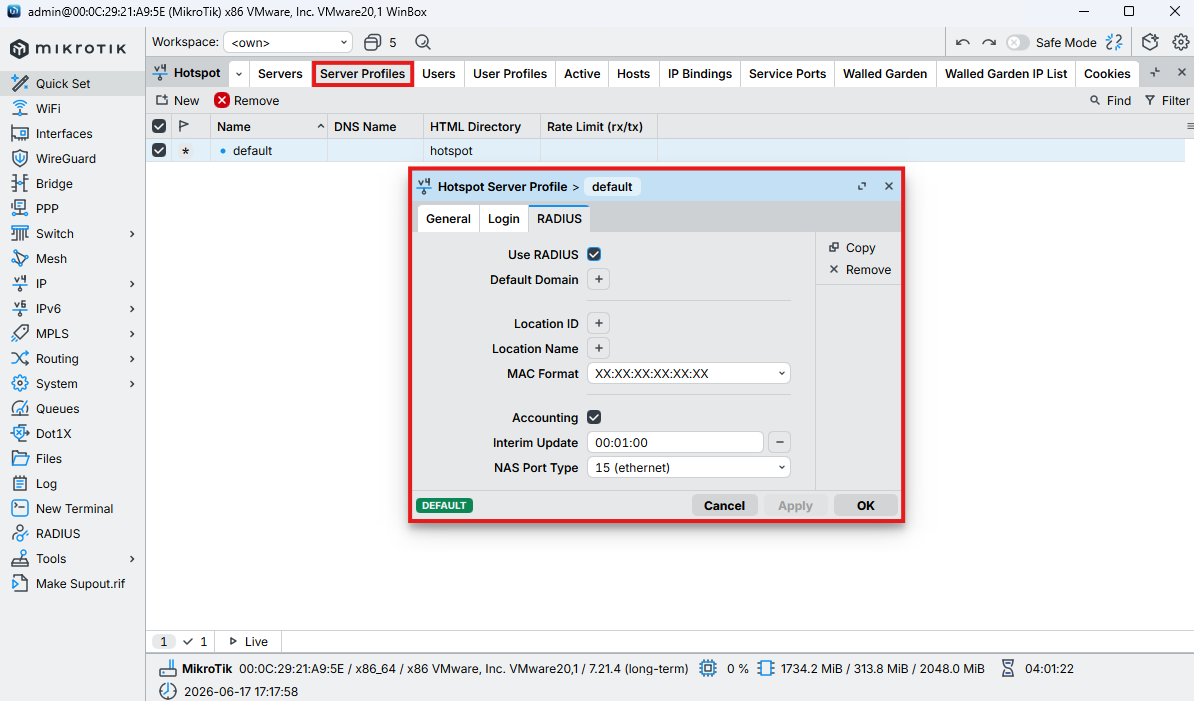
Task: Click the Cancel button
Action: tap(724, 505)
